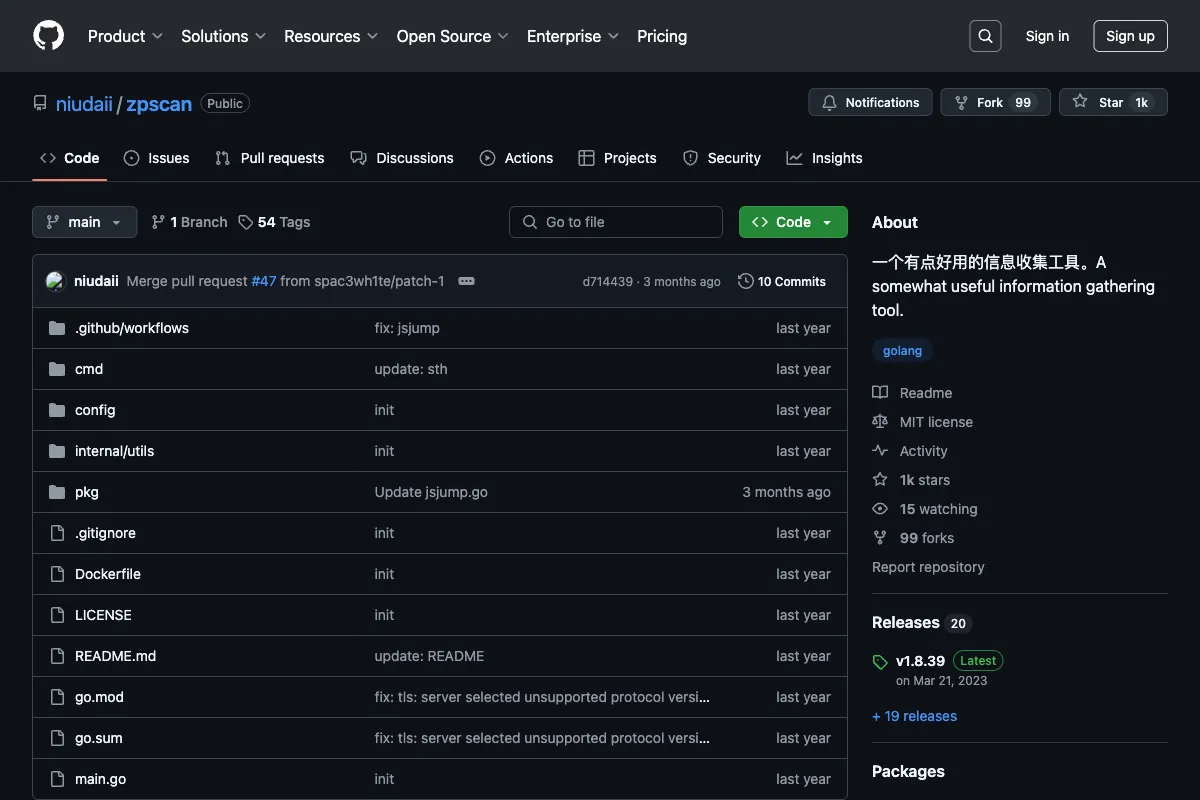
Task: Open the Releases 20 heading link
Action: (x=921, y=623)
